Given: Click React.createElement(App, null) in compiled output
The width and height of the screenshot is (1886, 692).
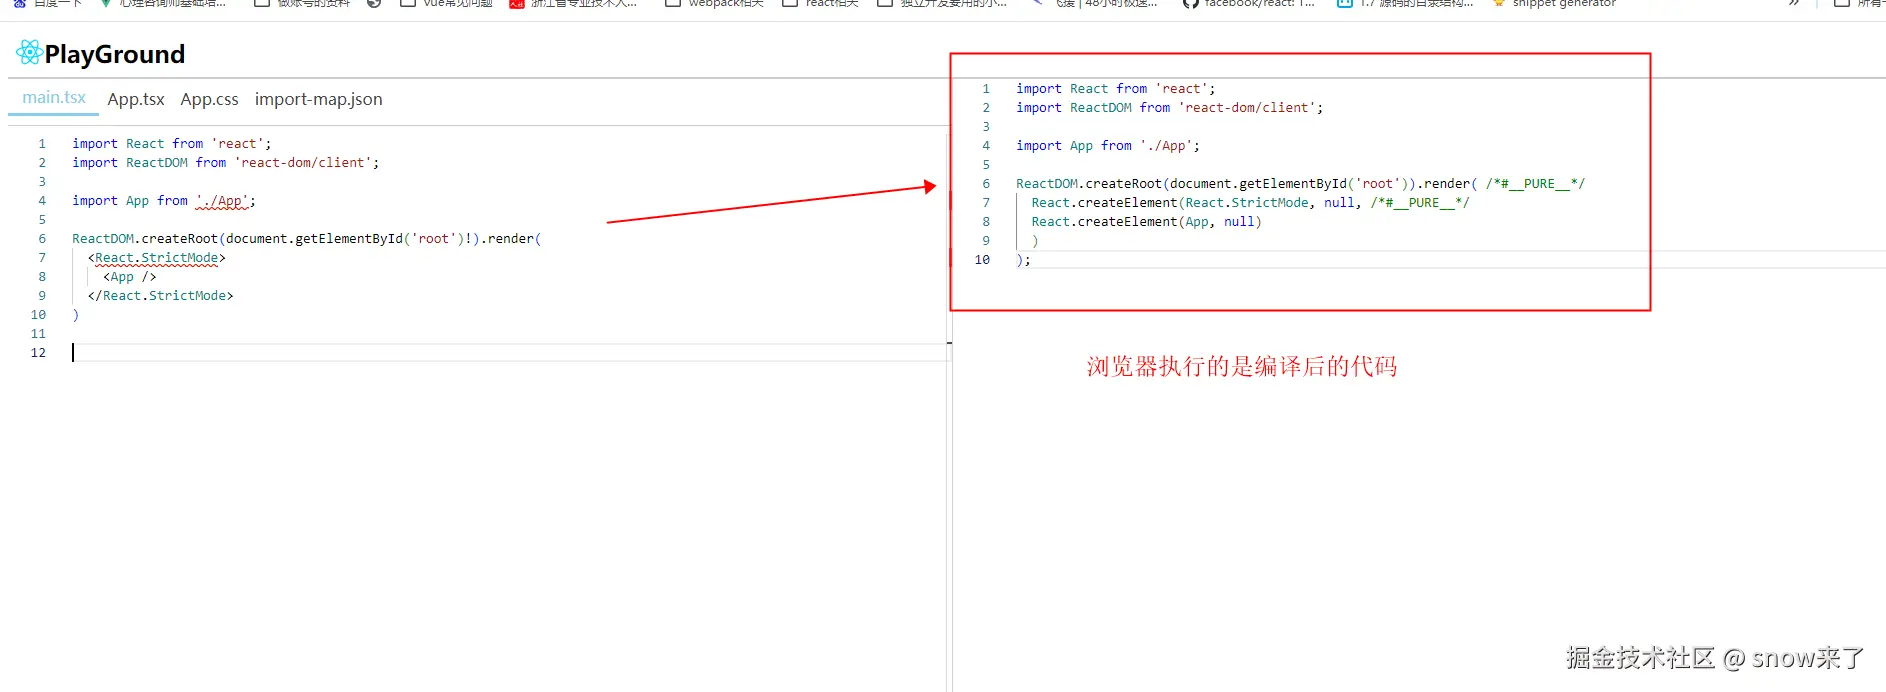Looking at the screenshot, I should (1146, 222).
